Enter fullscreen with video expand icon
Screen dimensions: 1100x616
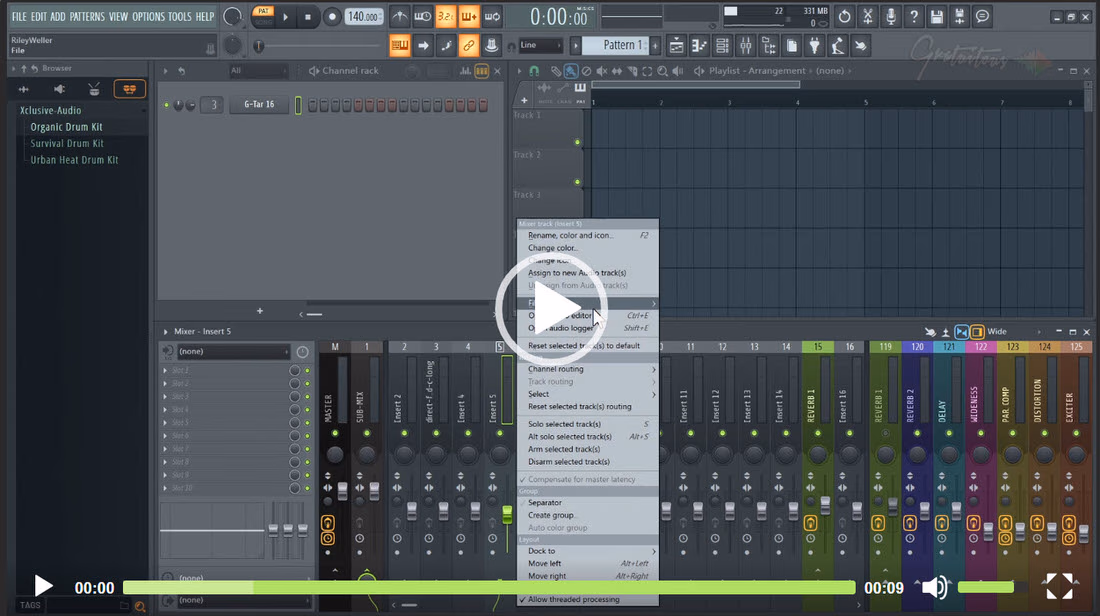click(1059, 587)
